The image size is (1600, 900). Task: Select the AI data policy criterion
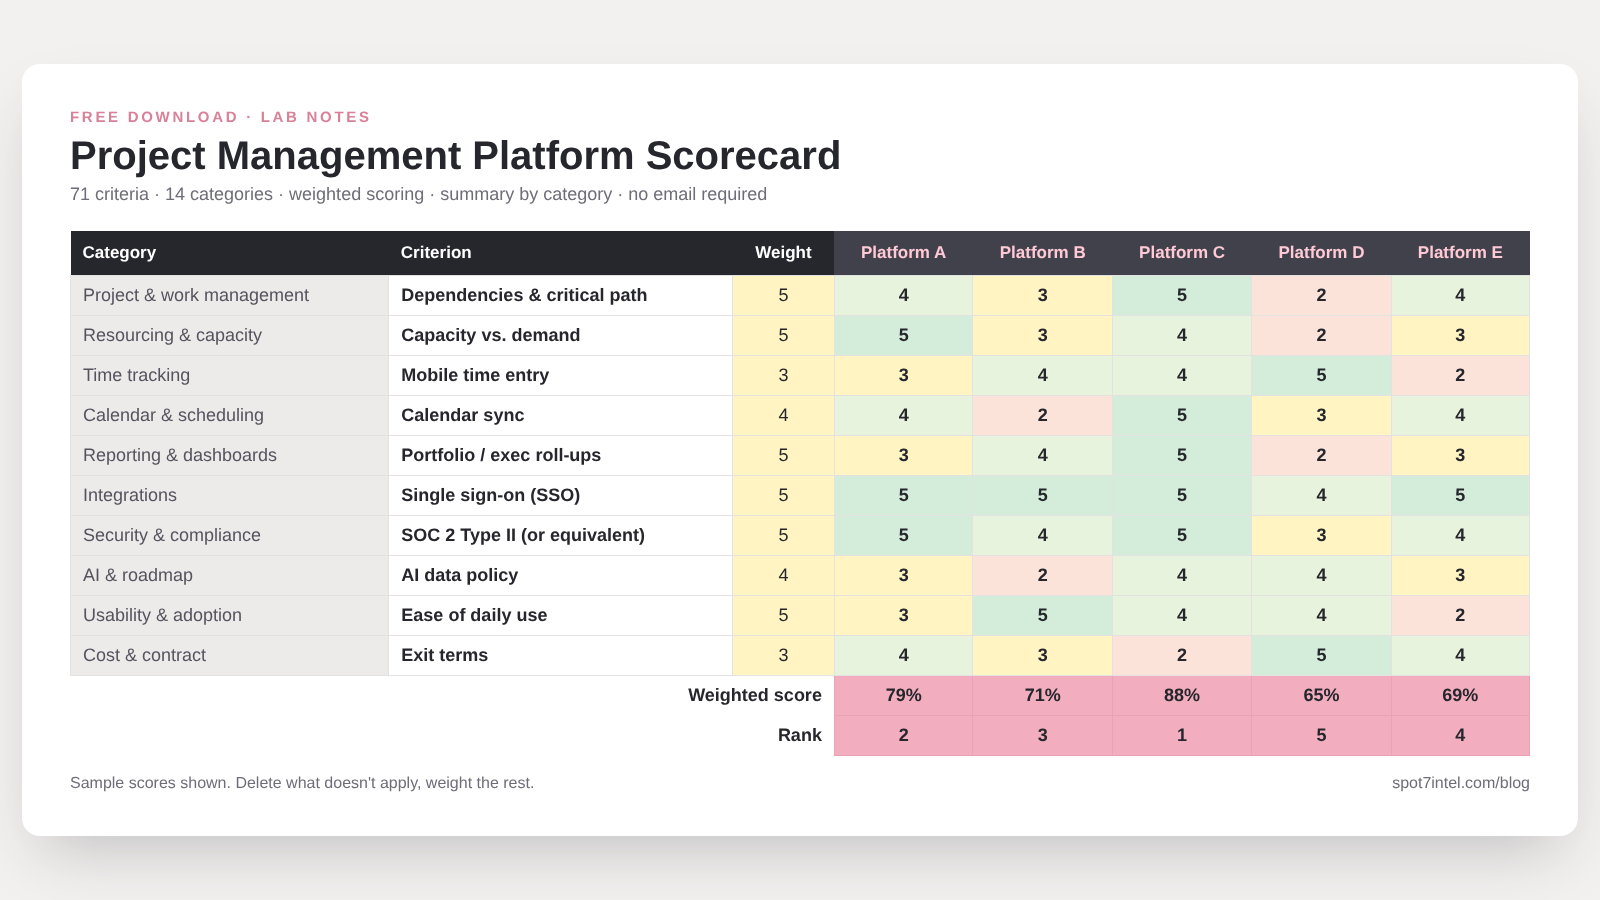[561, 575]
